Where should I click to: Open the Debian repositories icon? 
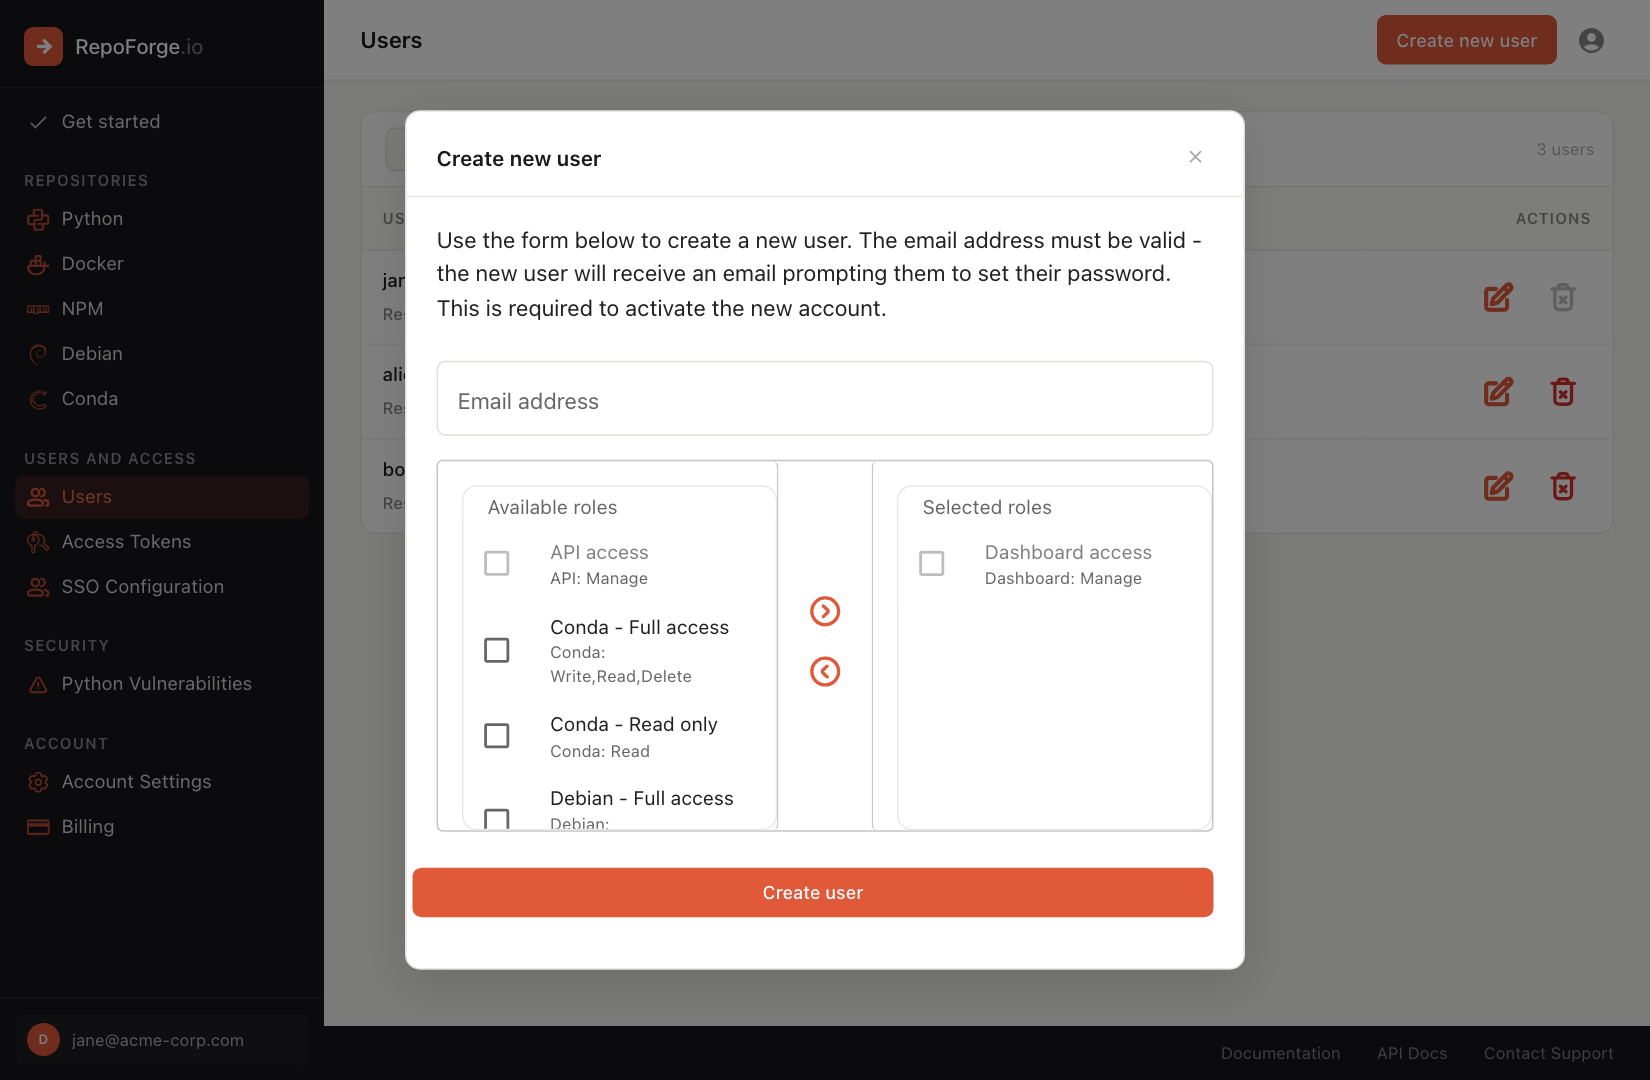[x=38, y=354]
